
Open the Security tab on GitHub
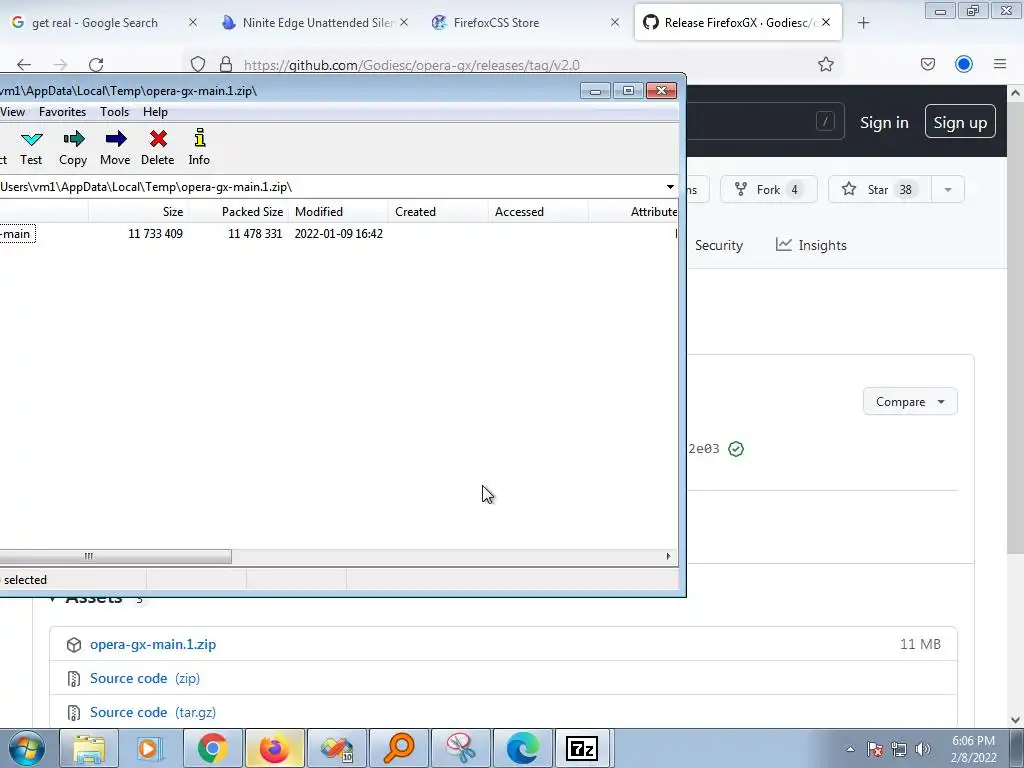click(x=719, y=246)
